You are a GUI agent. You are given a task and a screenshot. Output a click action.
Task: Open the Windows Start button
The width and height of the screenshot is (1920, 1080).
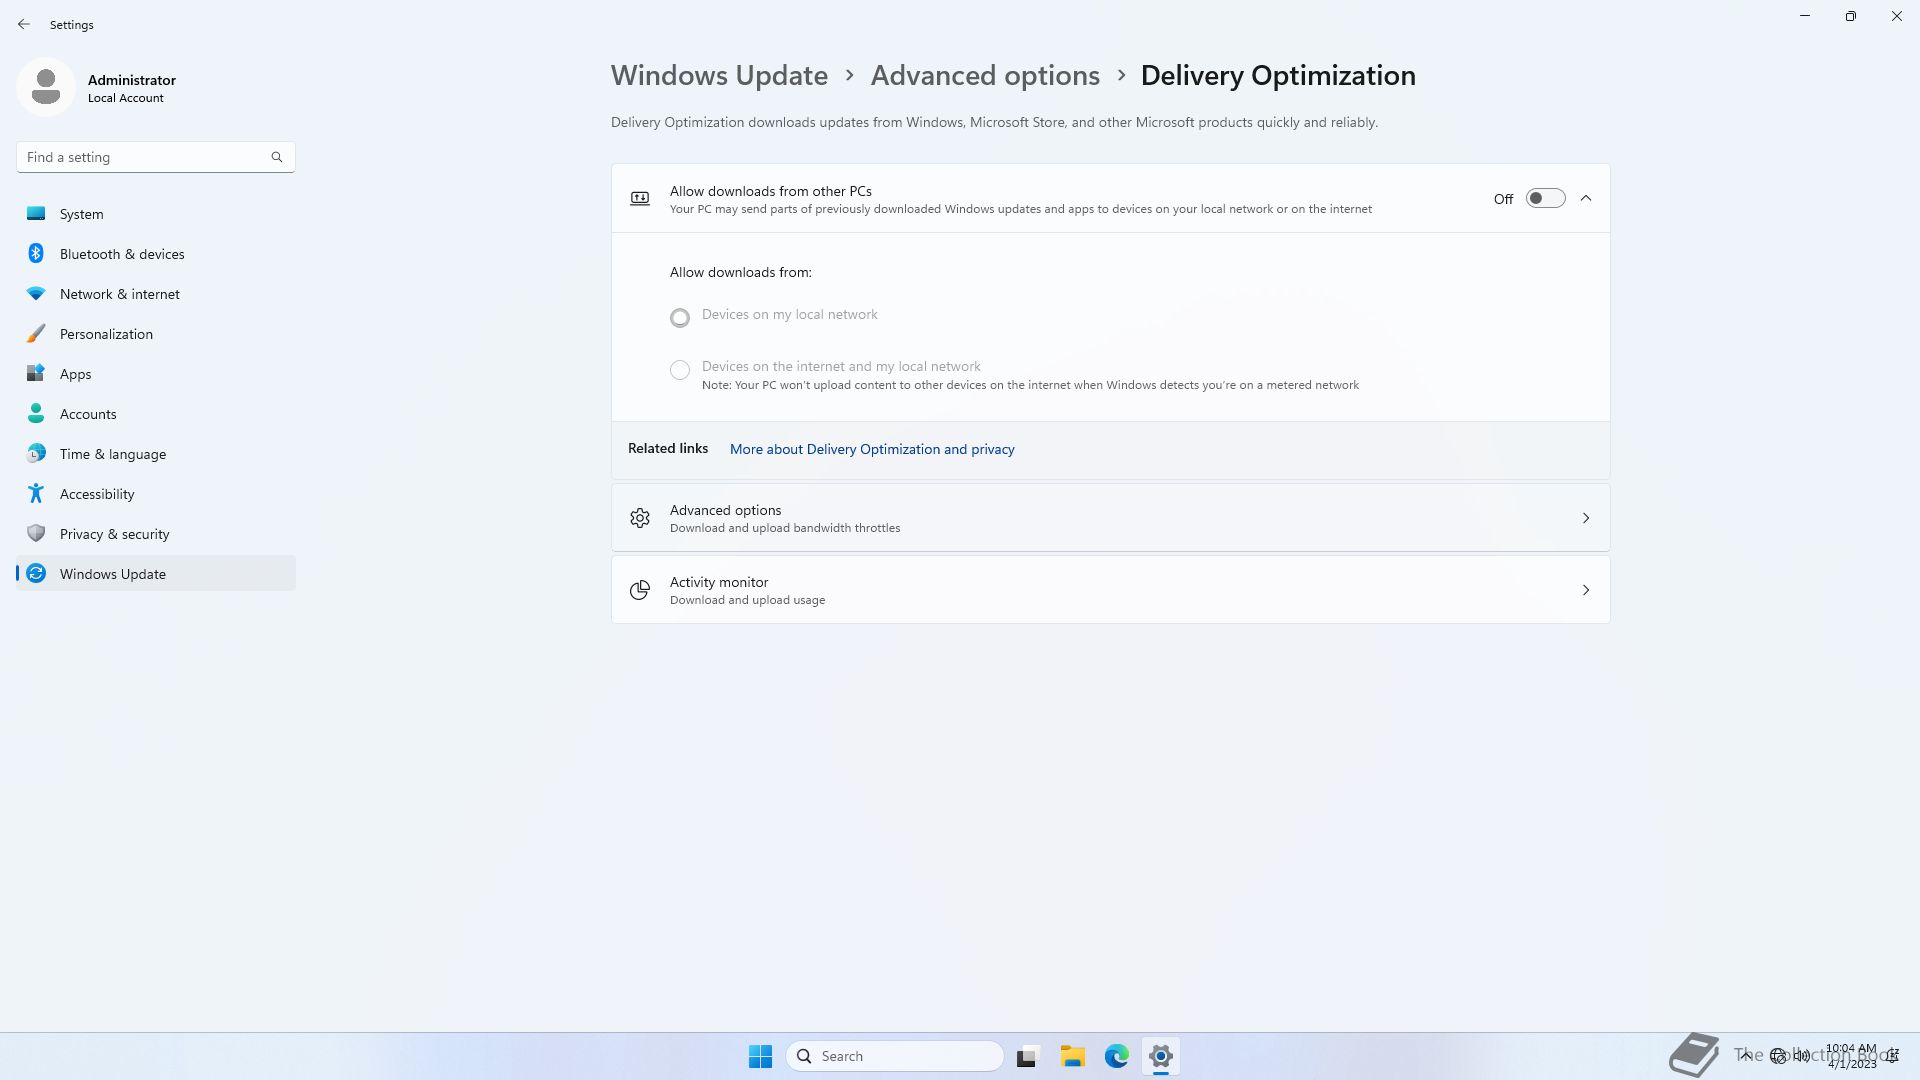(760, 1056)
